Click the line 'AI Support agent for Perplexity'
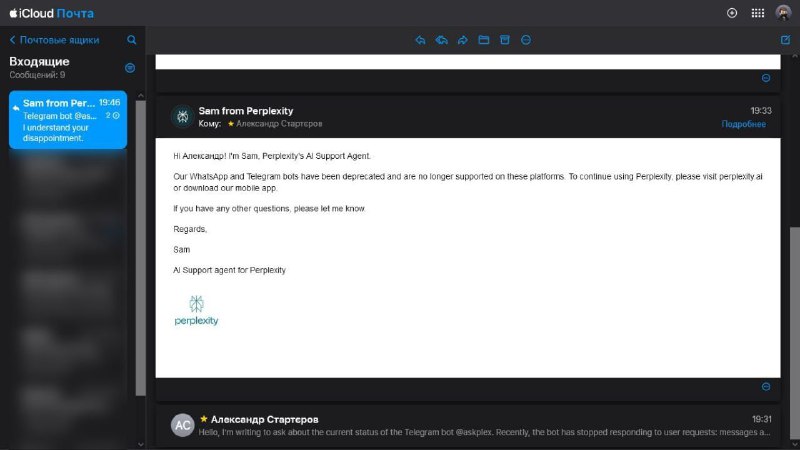 (229, 270)
